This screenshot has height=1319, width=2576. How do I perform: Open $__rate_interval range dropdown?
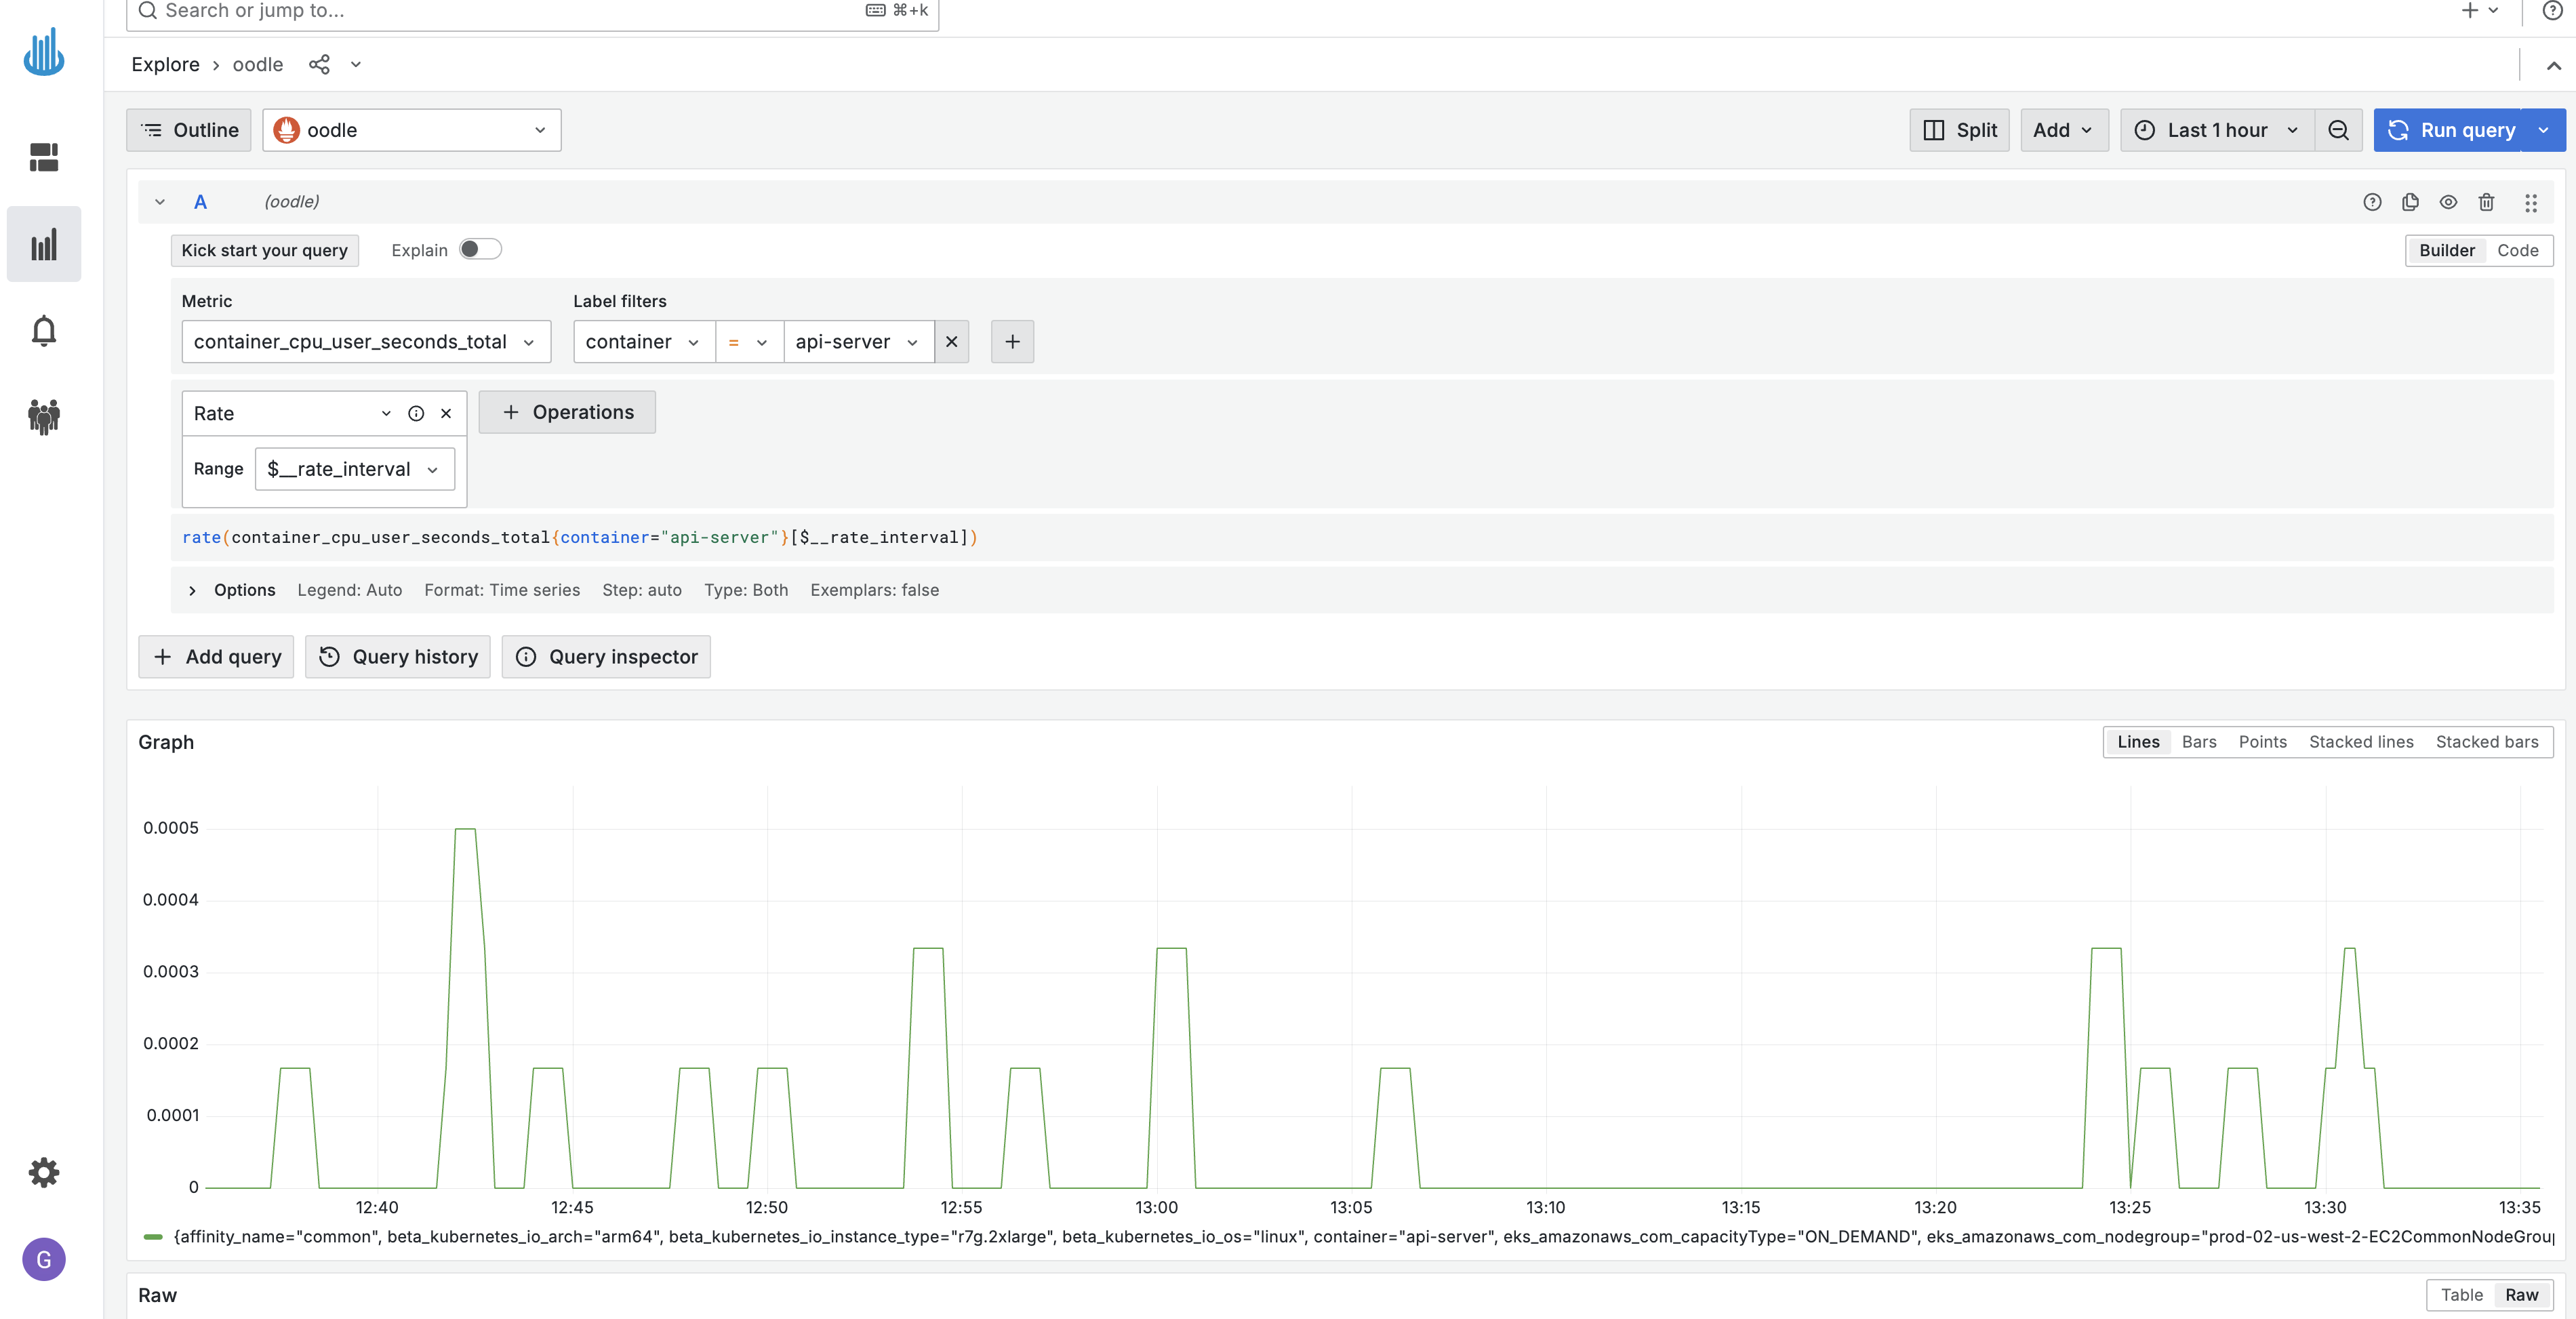point(355,469)
